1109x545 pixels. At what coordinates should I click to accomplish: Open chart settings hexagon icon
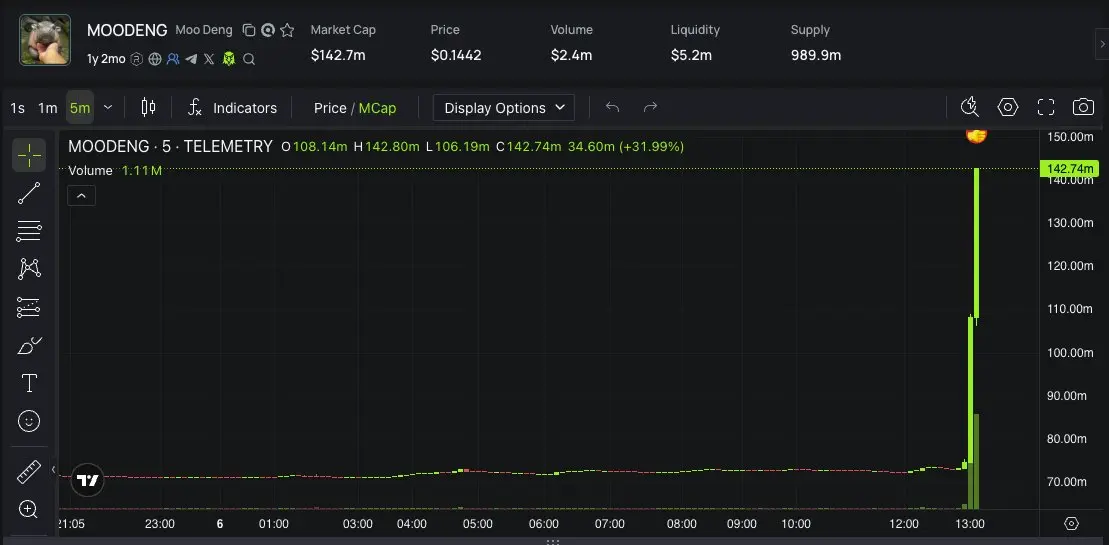pyautogui.click(x=1008, y=107)
